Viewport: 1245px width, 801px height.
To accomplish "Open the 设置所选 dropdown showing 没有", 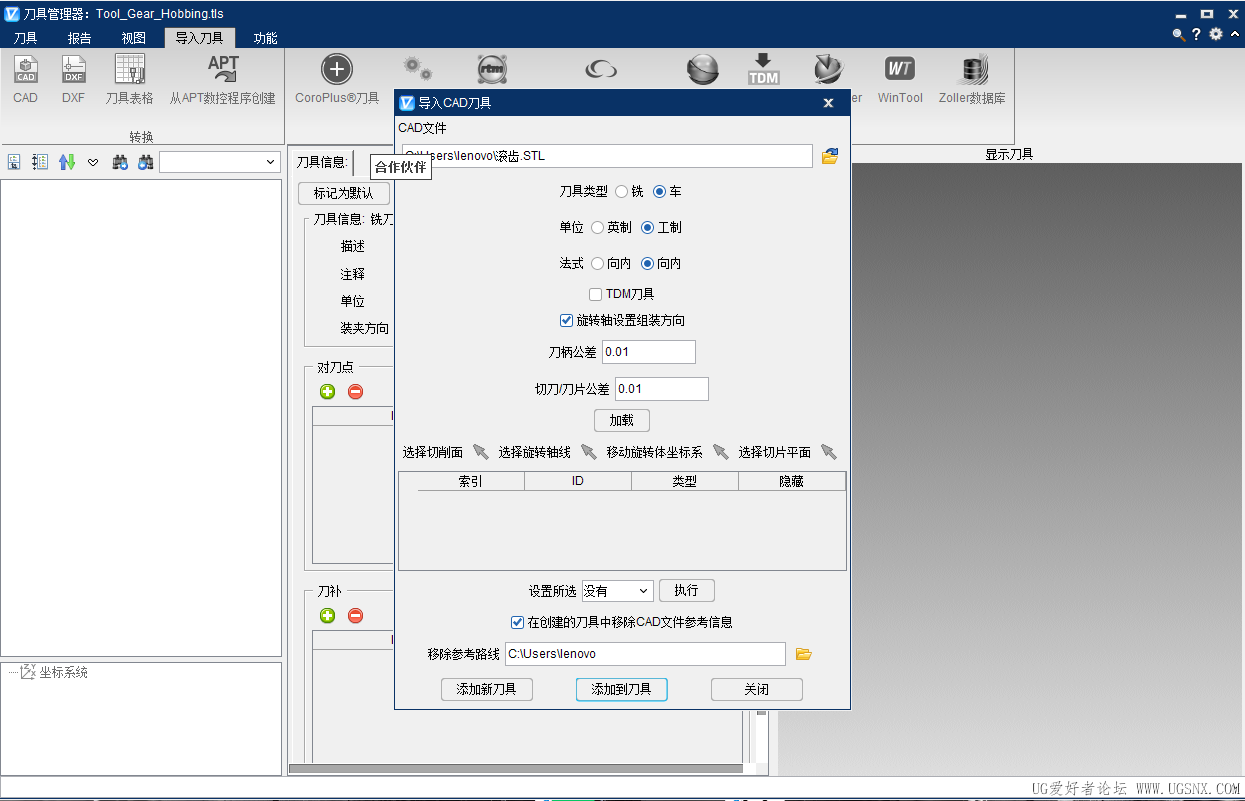I will tap(617, 591).
